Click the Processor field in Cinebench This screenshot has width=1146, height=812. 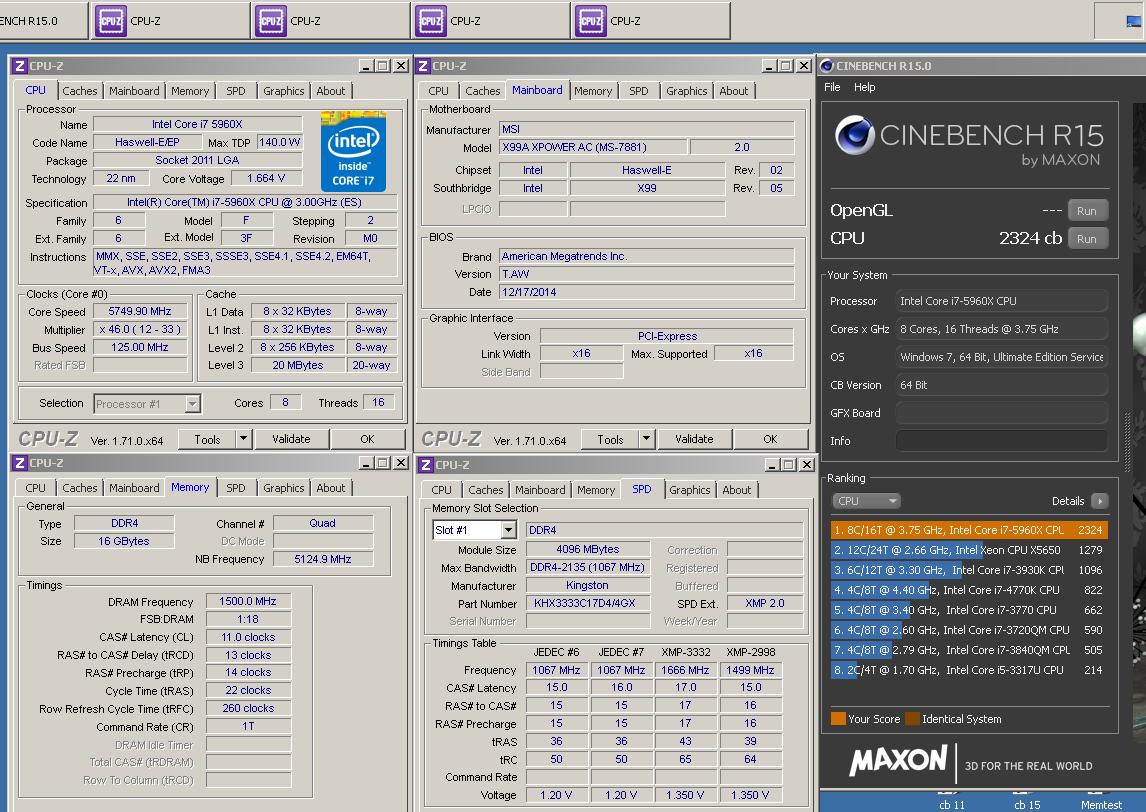1001,301
